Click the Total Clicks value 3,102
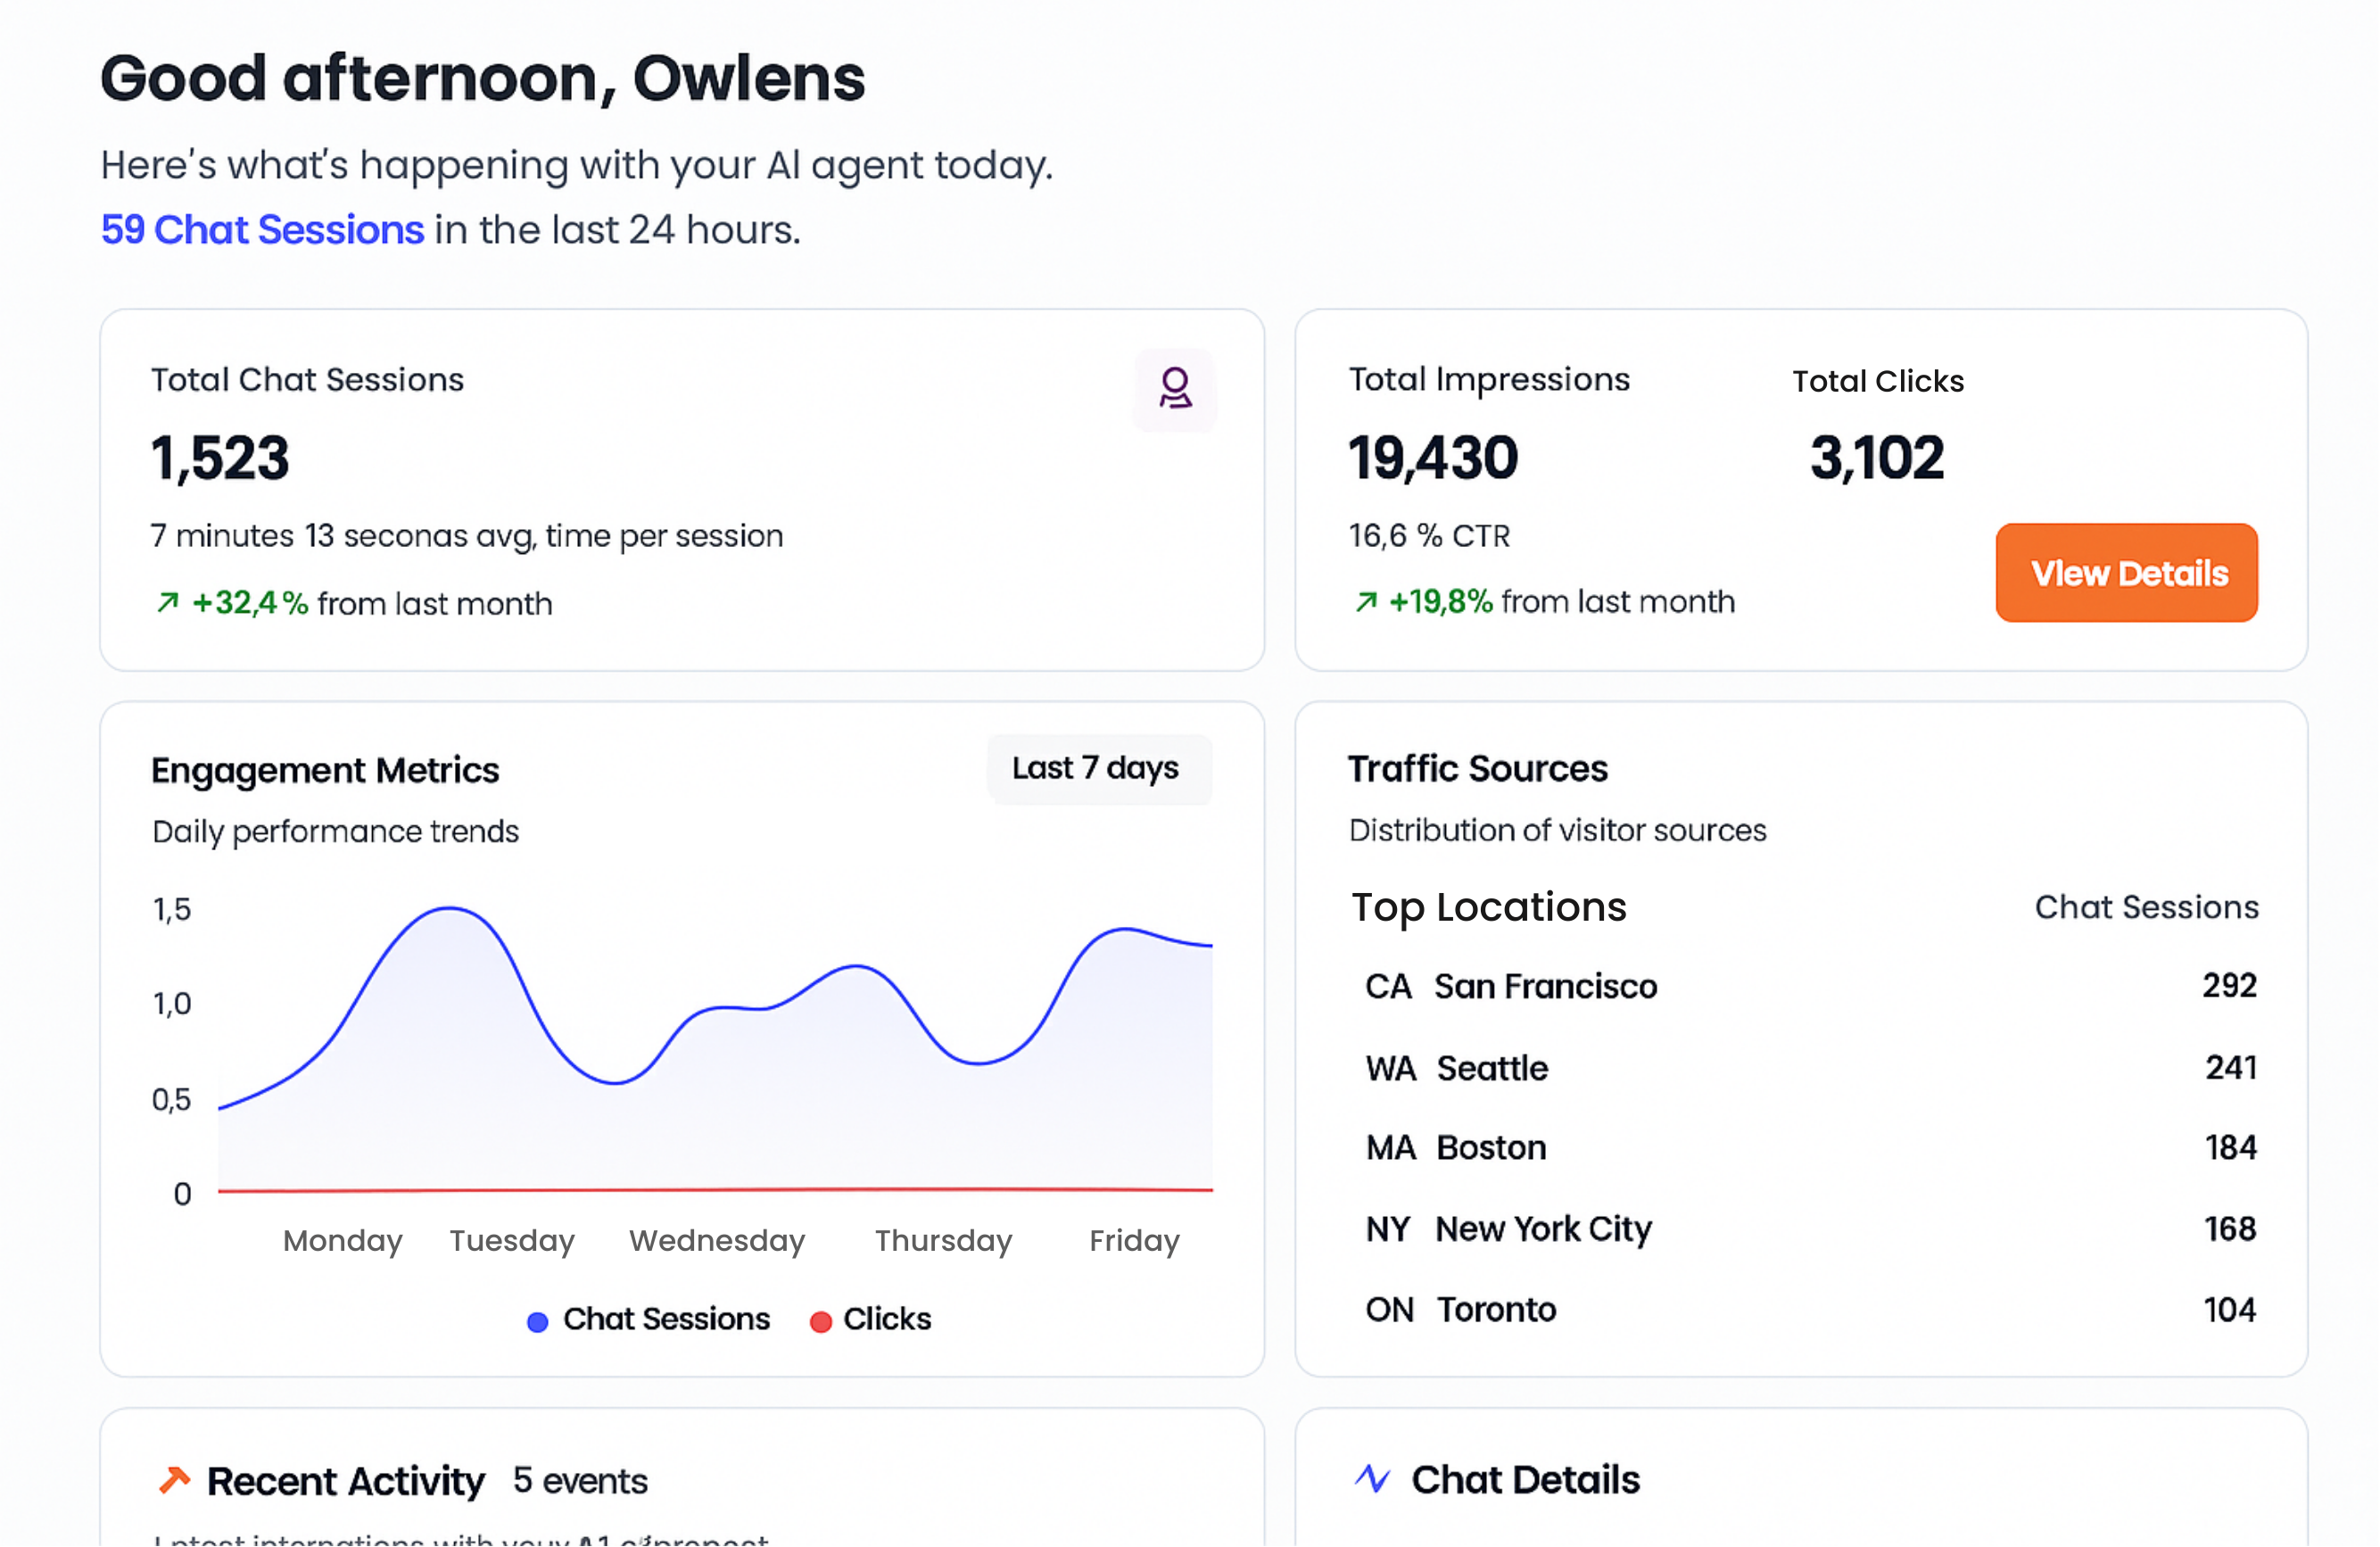 pyautogui.click(x=1876, y=458)
